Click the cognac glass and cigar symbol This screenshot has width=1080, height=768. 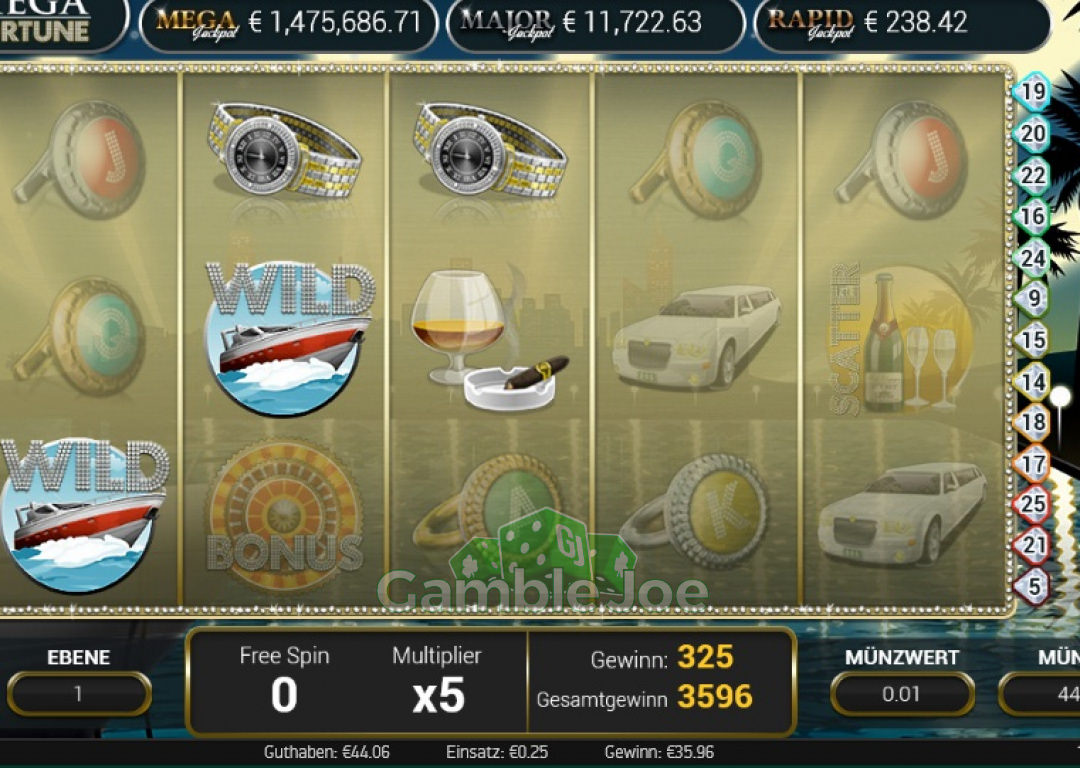pos(489,340)
